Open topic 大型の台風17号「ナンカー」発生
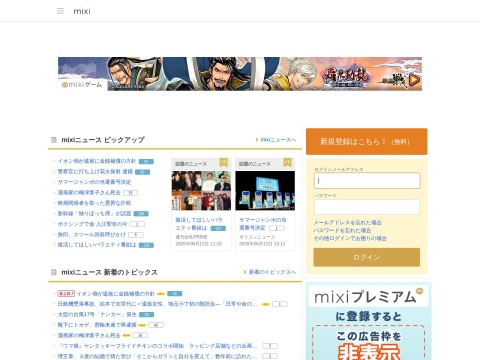Viewport: 480px width, 360px height. click(x=97, y=314)
